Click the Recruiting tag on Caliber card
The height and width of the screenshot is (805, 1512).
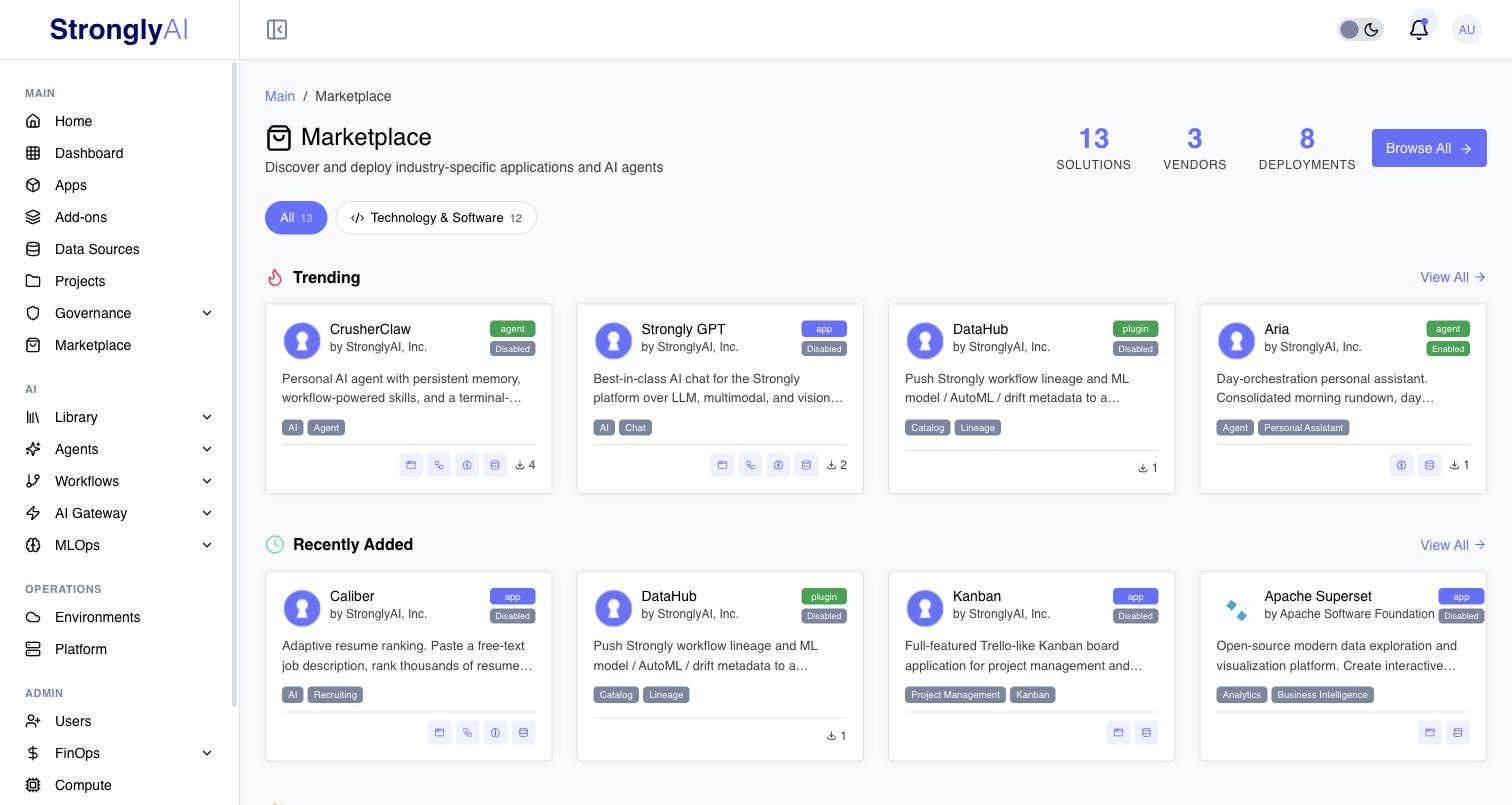(x=335, y=695)
